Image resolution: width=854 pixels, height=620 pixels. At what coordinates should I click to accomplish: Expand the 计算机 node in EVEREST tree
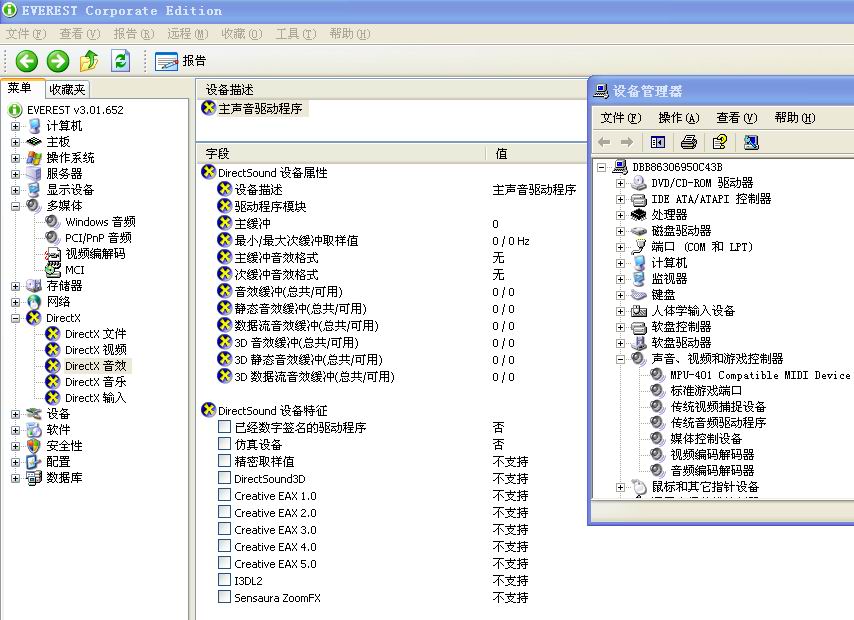(x=15, y=126)
